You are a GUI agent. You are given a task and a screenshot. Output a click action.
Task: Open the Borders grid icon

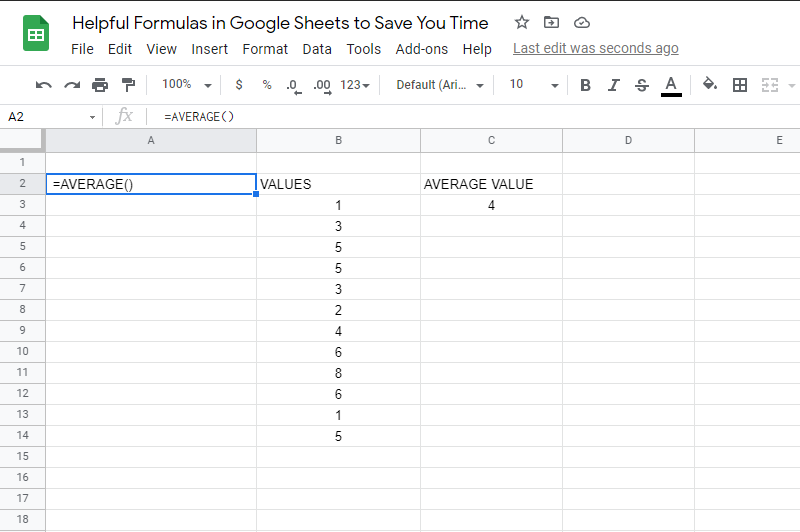(x=739, y=85)
